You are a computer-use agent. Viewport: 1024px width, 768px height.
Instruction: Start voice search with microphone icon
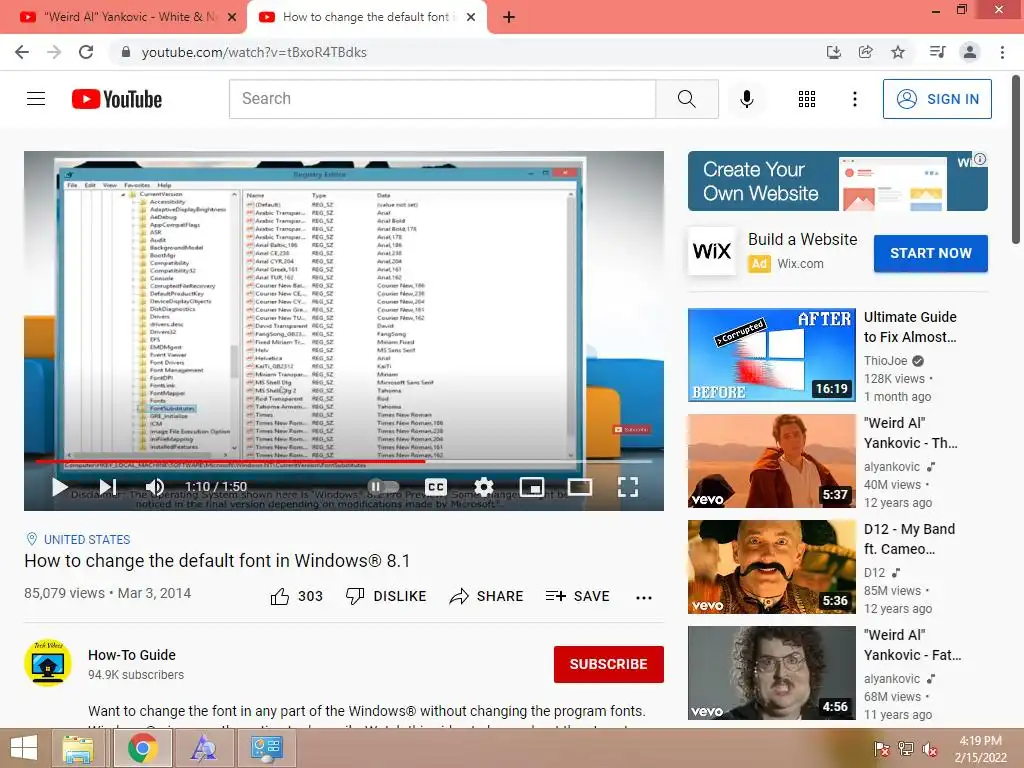click(x=747, y=99)
